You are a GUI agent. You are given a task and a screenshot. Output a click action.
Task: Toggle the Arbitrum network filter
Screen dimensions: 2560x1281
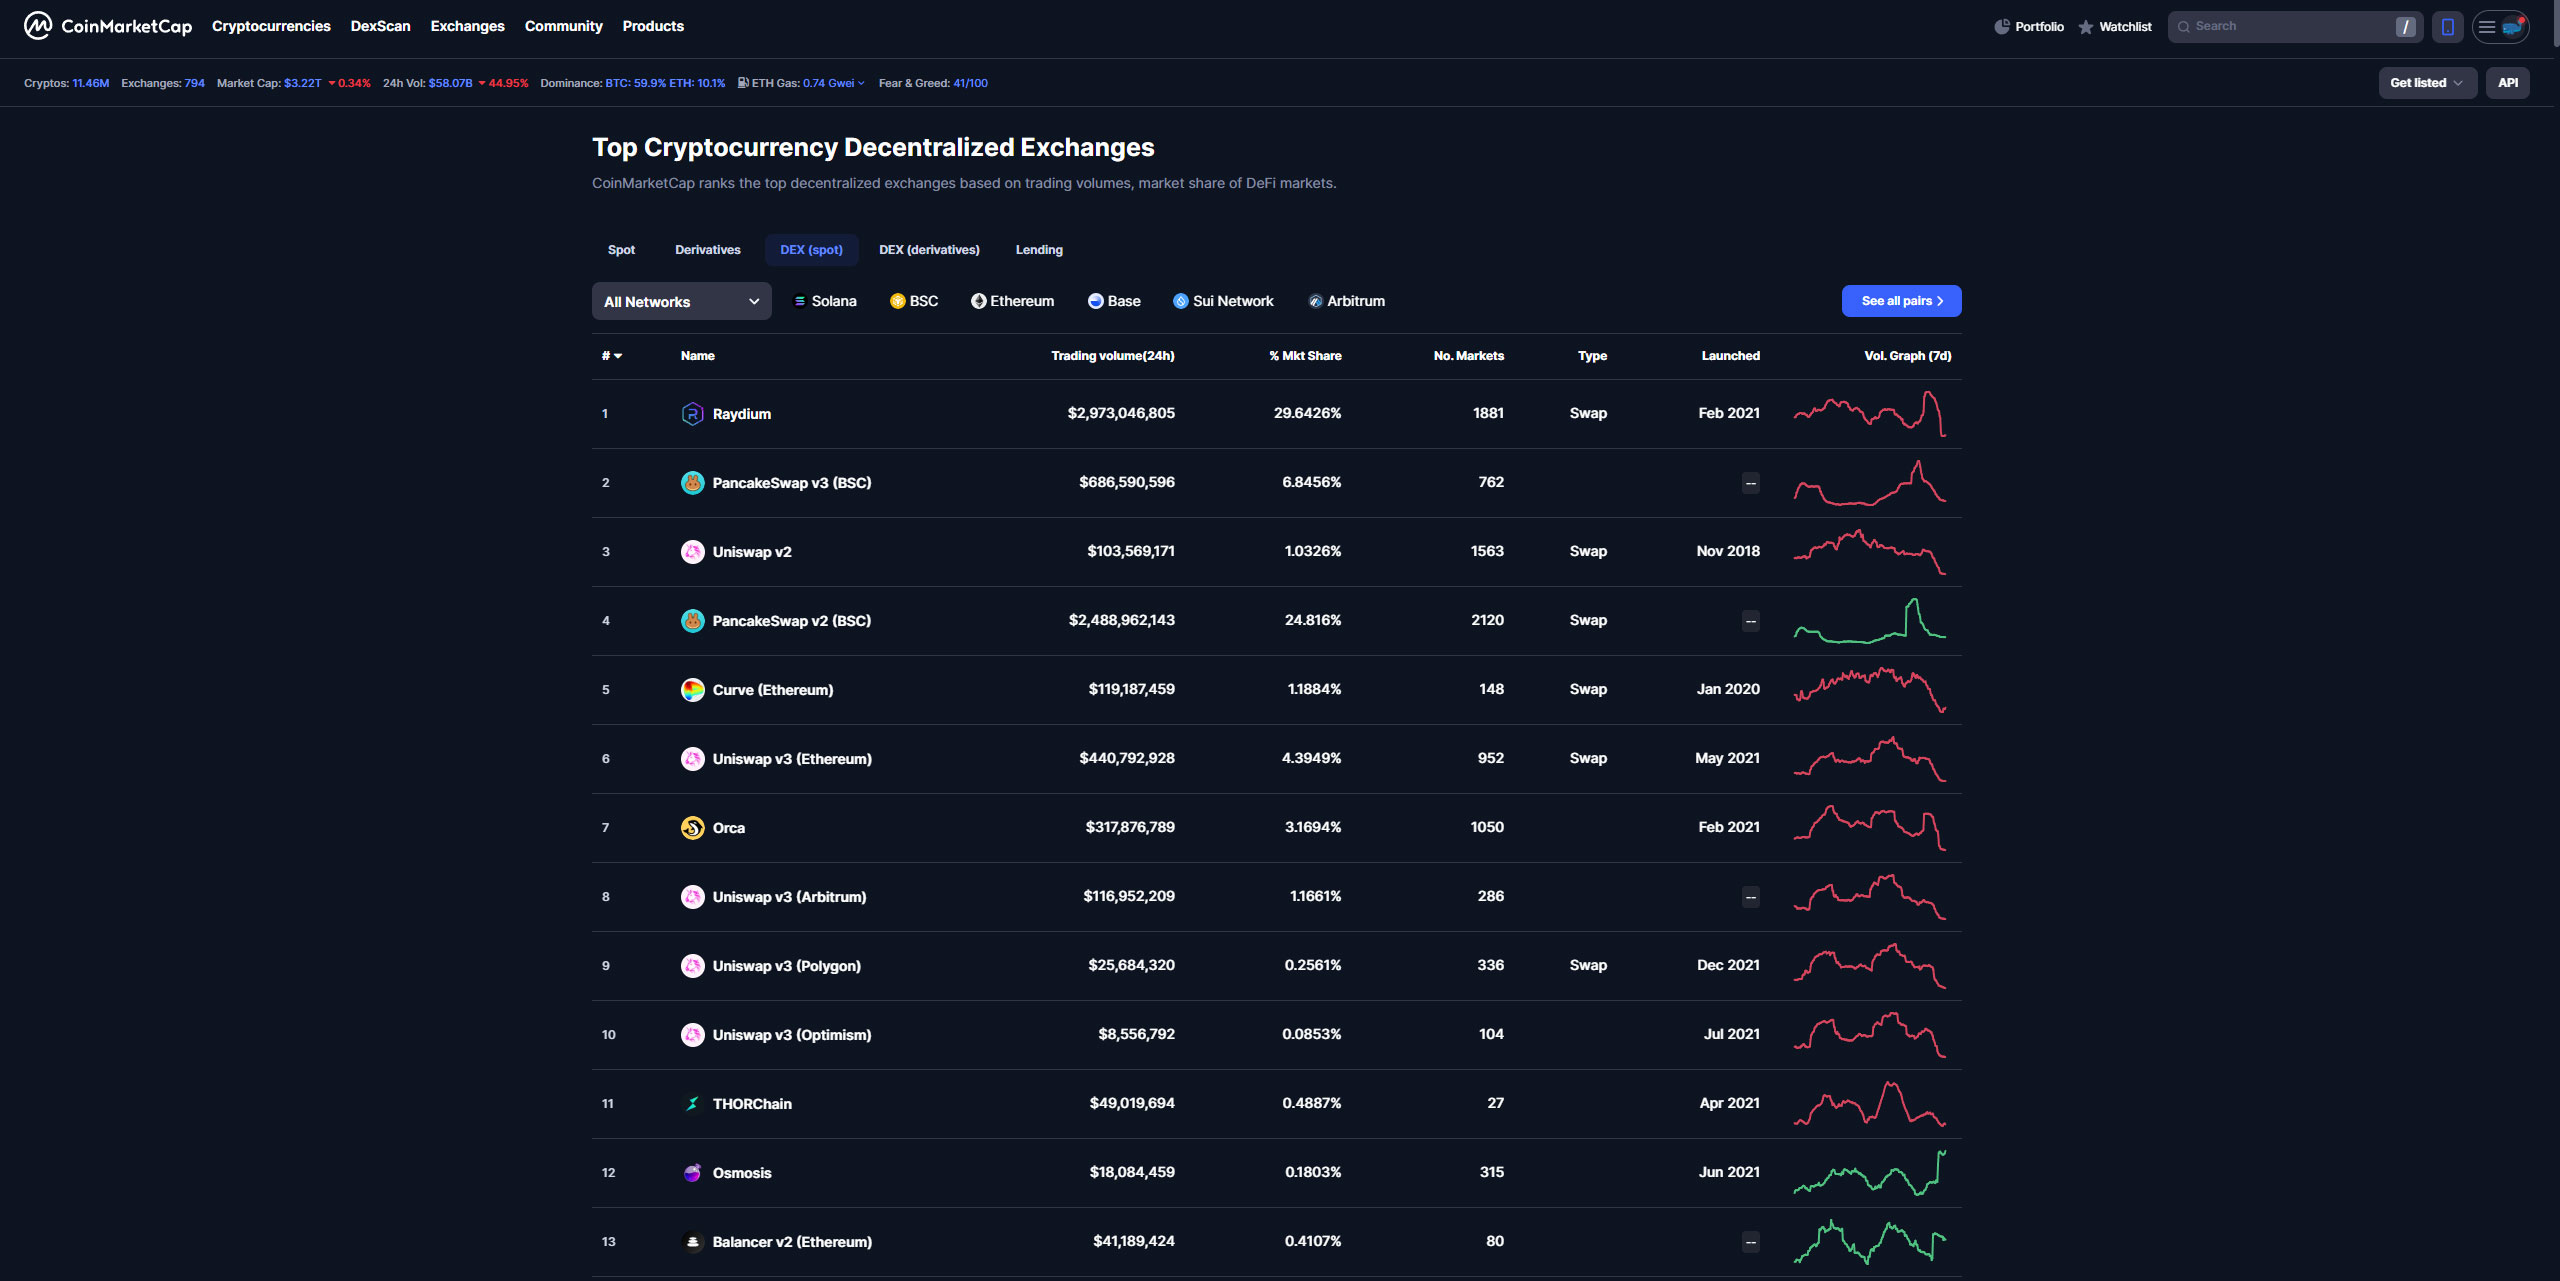(x=1346, y=300)
